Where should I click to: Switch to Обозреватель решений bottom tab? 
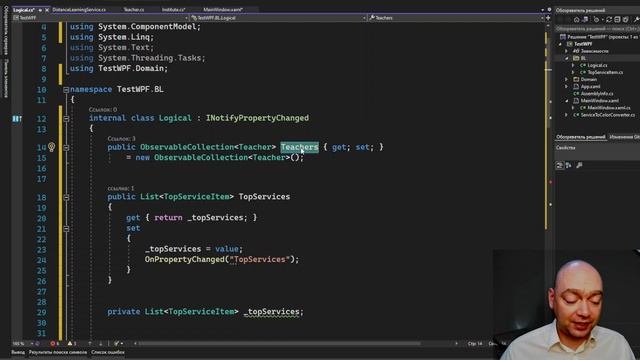(581, 137)
